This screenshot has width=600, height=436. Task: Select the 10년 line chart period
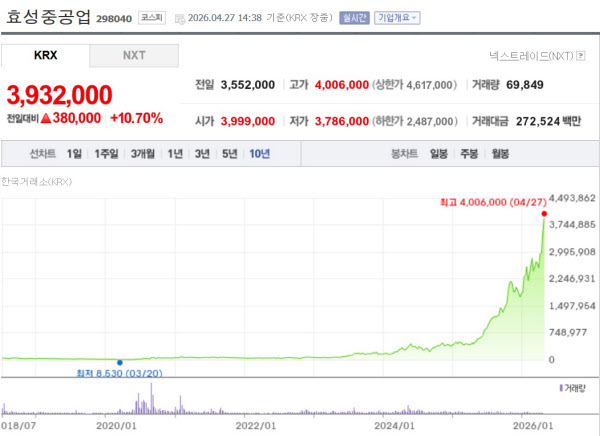point(259,154)
